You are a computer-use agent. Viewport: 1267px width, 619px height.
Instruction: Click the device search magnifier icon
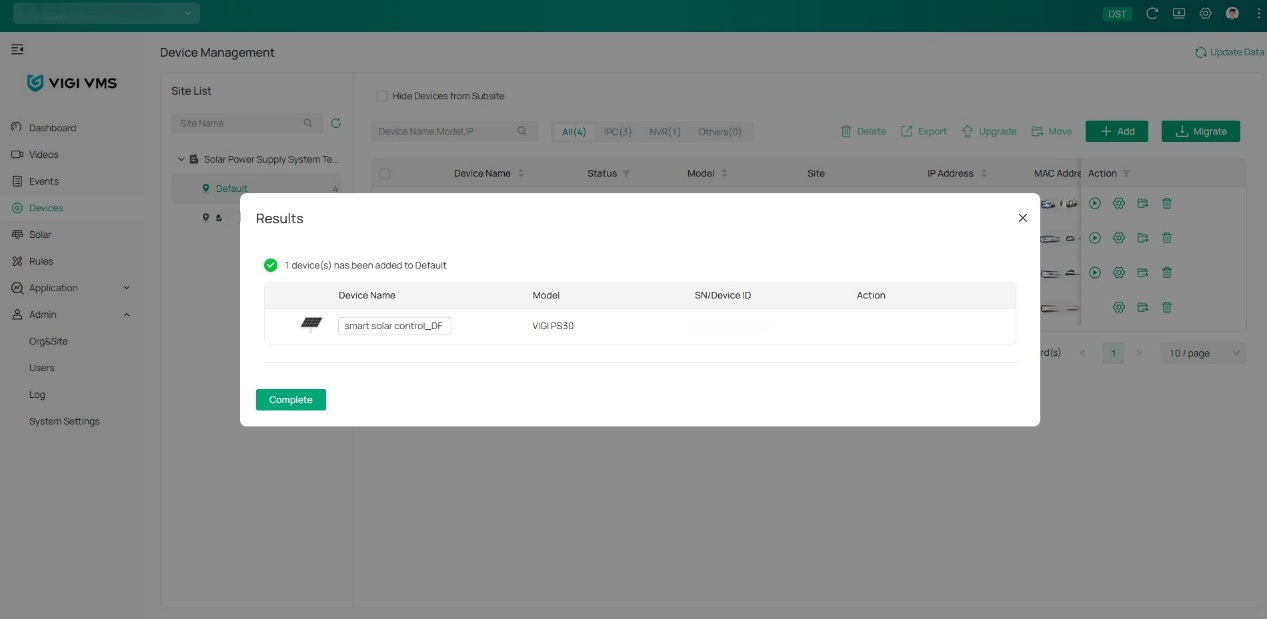click(x=522, y=131)
